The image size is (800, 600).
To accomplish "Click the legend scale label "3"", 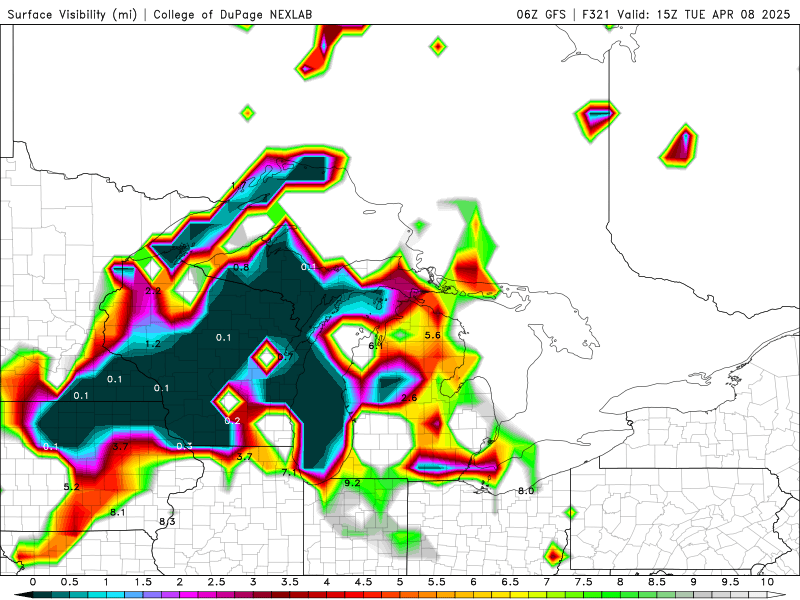I will click(x=253, y=582).
